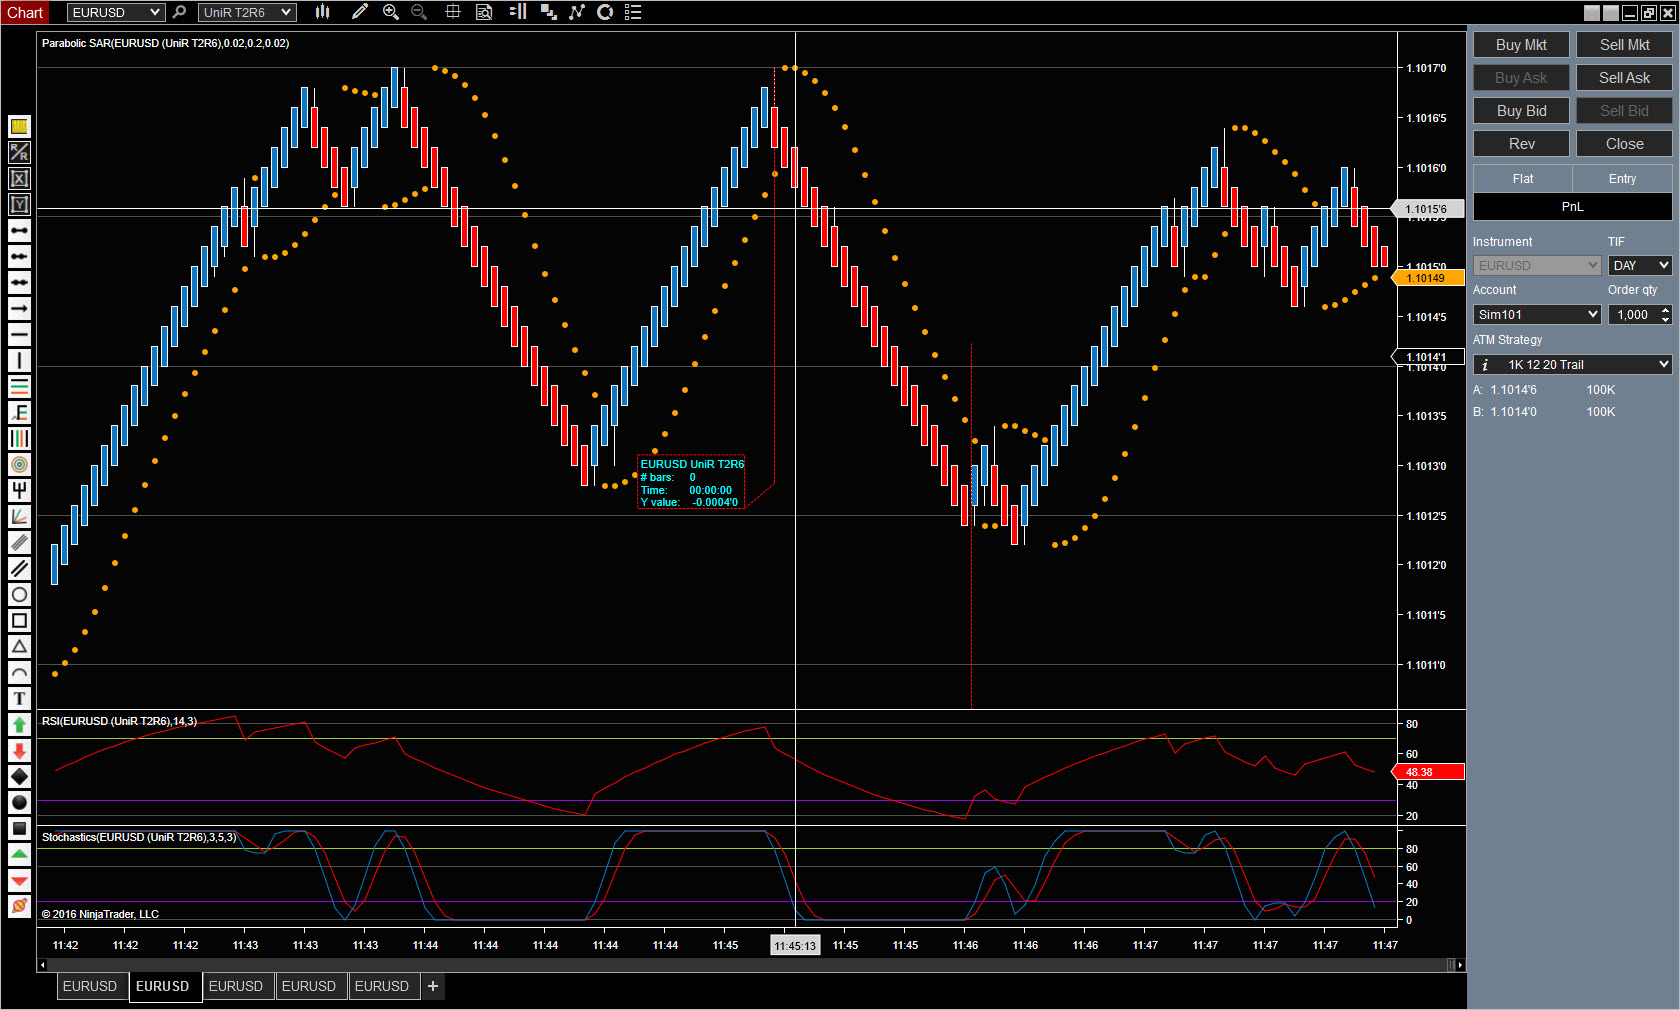Viewport: 1680px width, 1010px height.
Task: Select the Fibonacci Time Extensions tool
Action: (19, 438)
